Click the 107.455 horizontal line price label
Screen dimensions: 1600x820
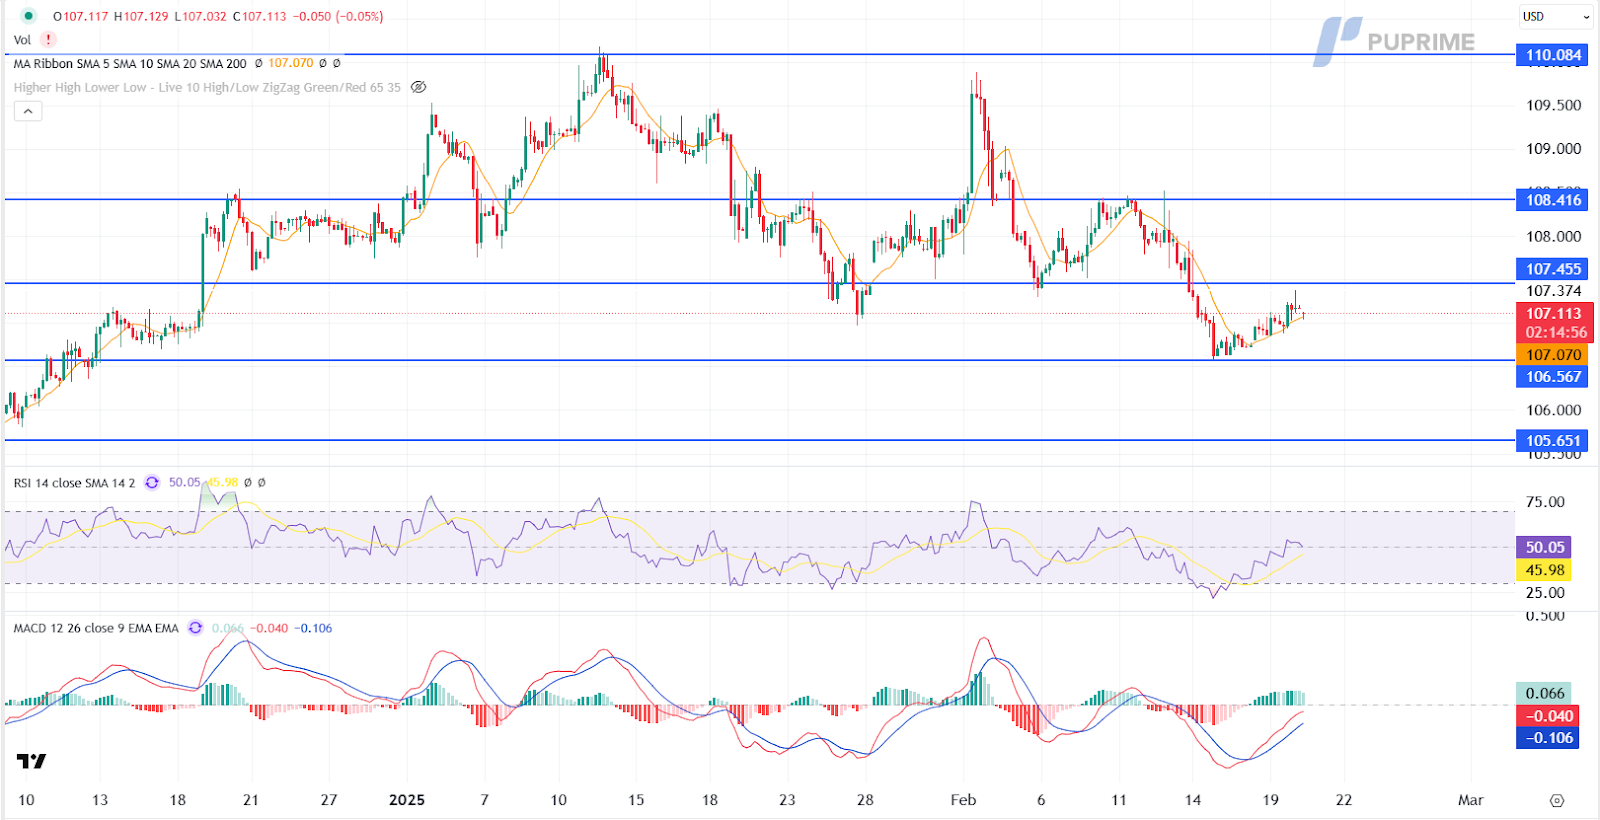pyautogui.click(x=1554, y=269)
